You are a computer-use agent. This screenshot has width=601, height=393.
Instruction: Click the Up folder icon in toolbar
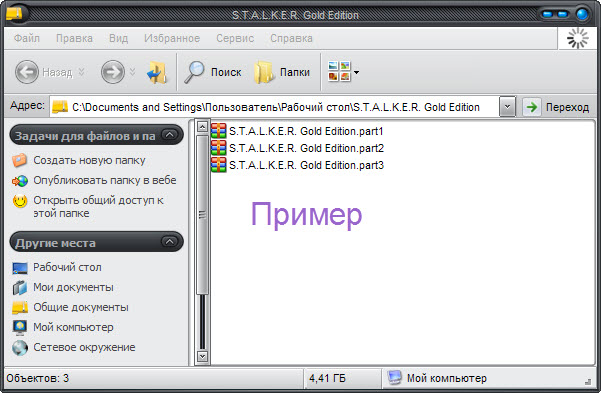(x=157, y=72)
